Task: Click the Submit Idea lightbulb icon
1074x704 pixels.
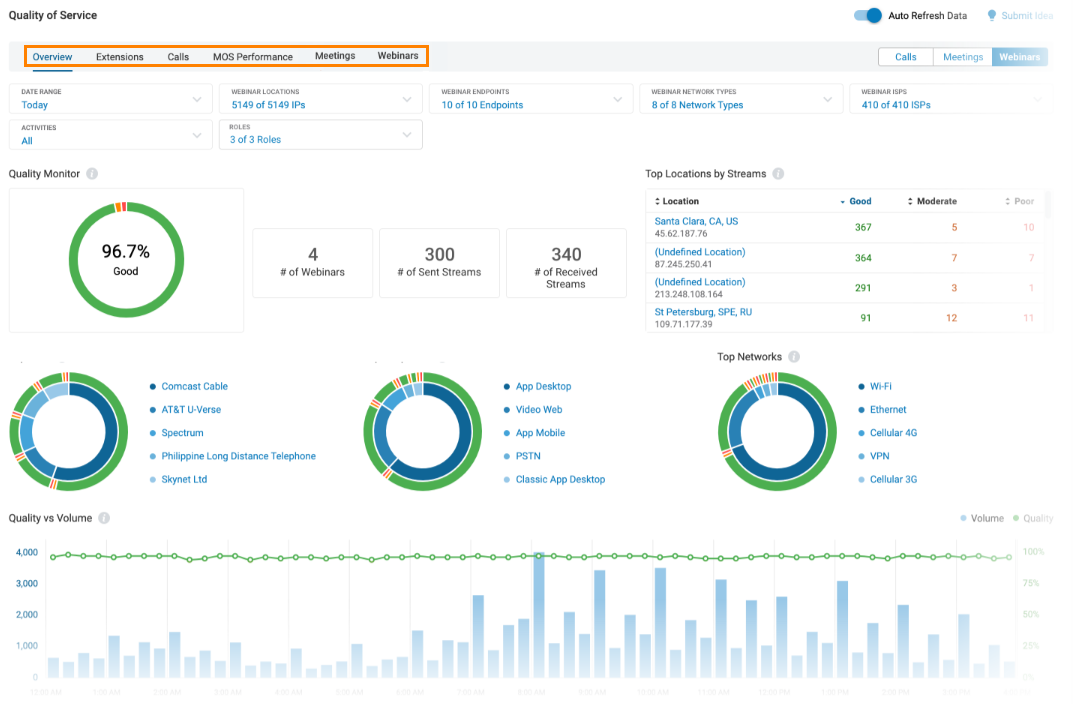Action: (x=991, y=15)
